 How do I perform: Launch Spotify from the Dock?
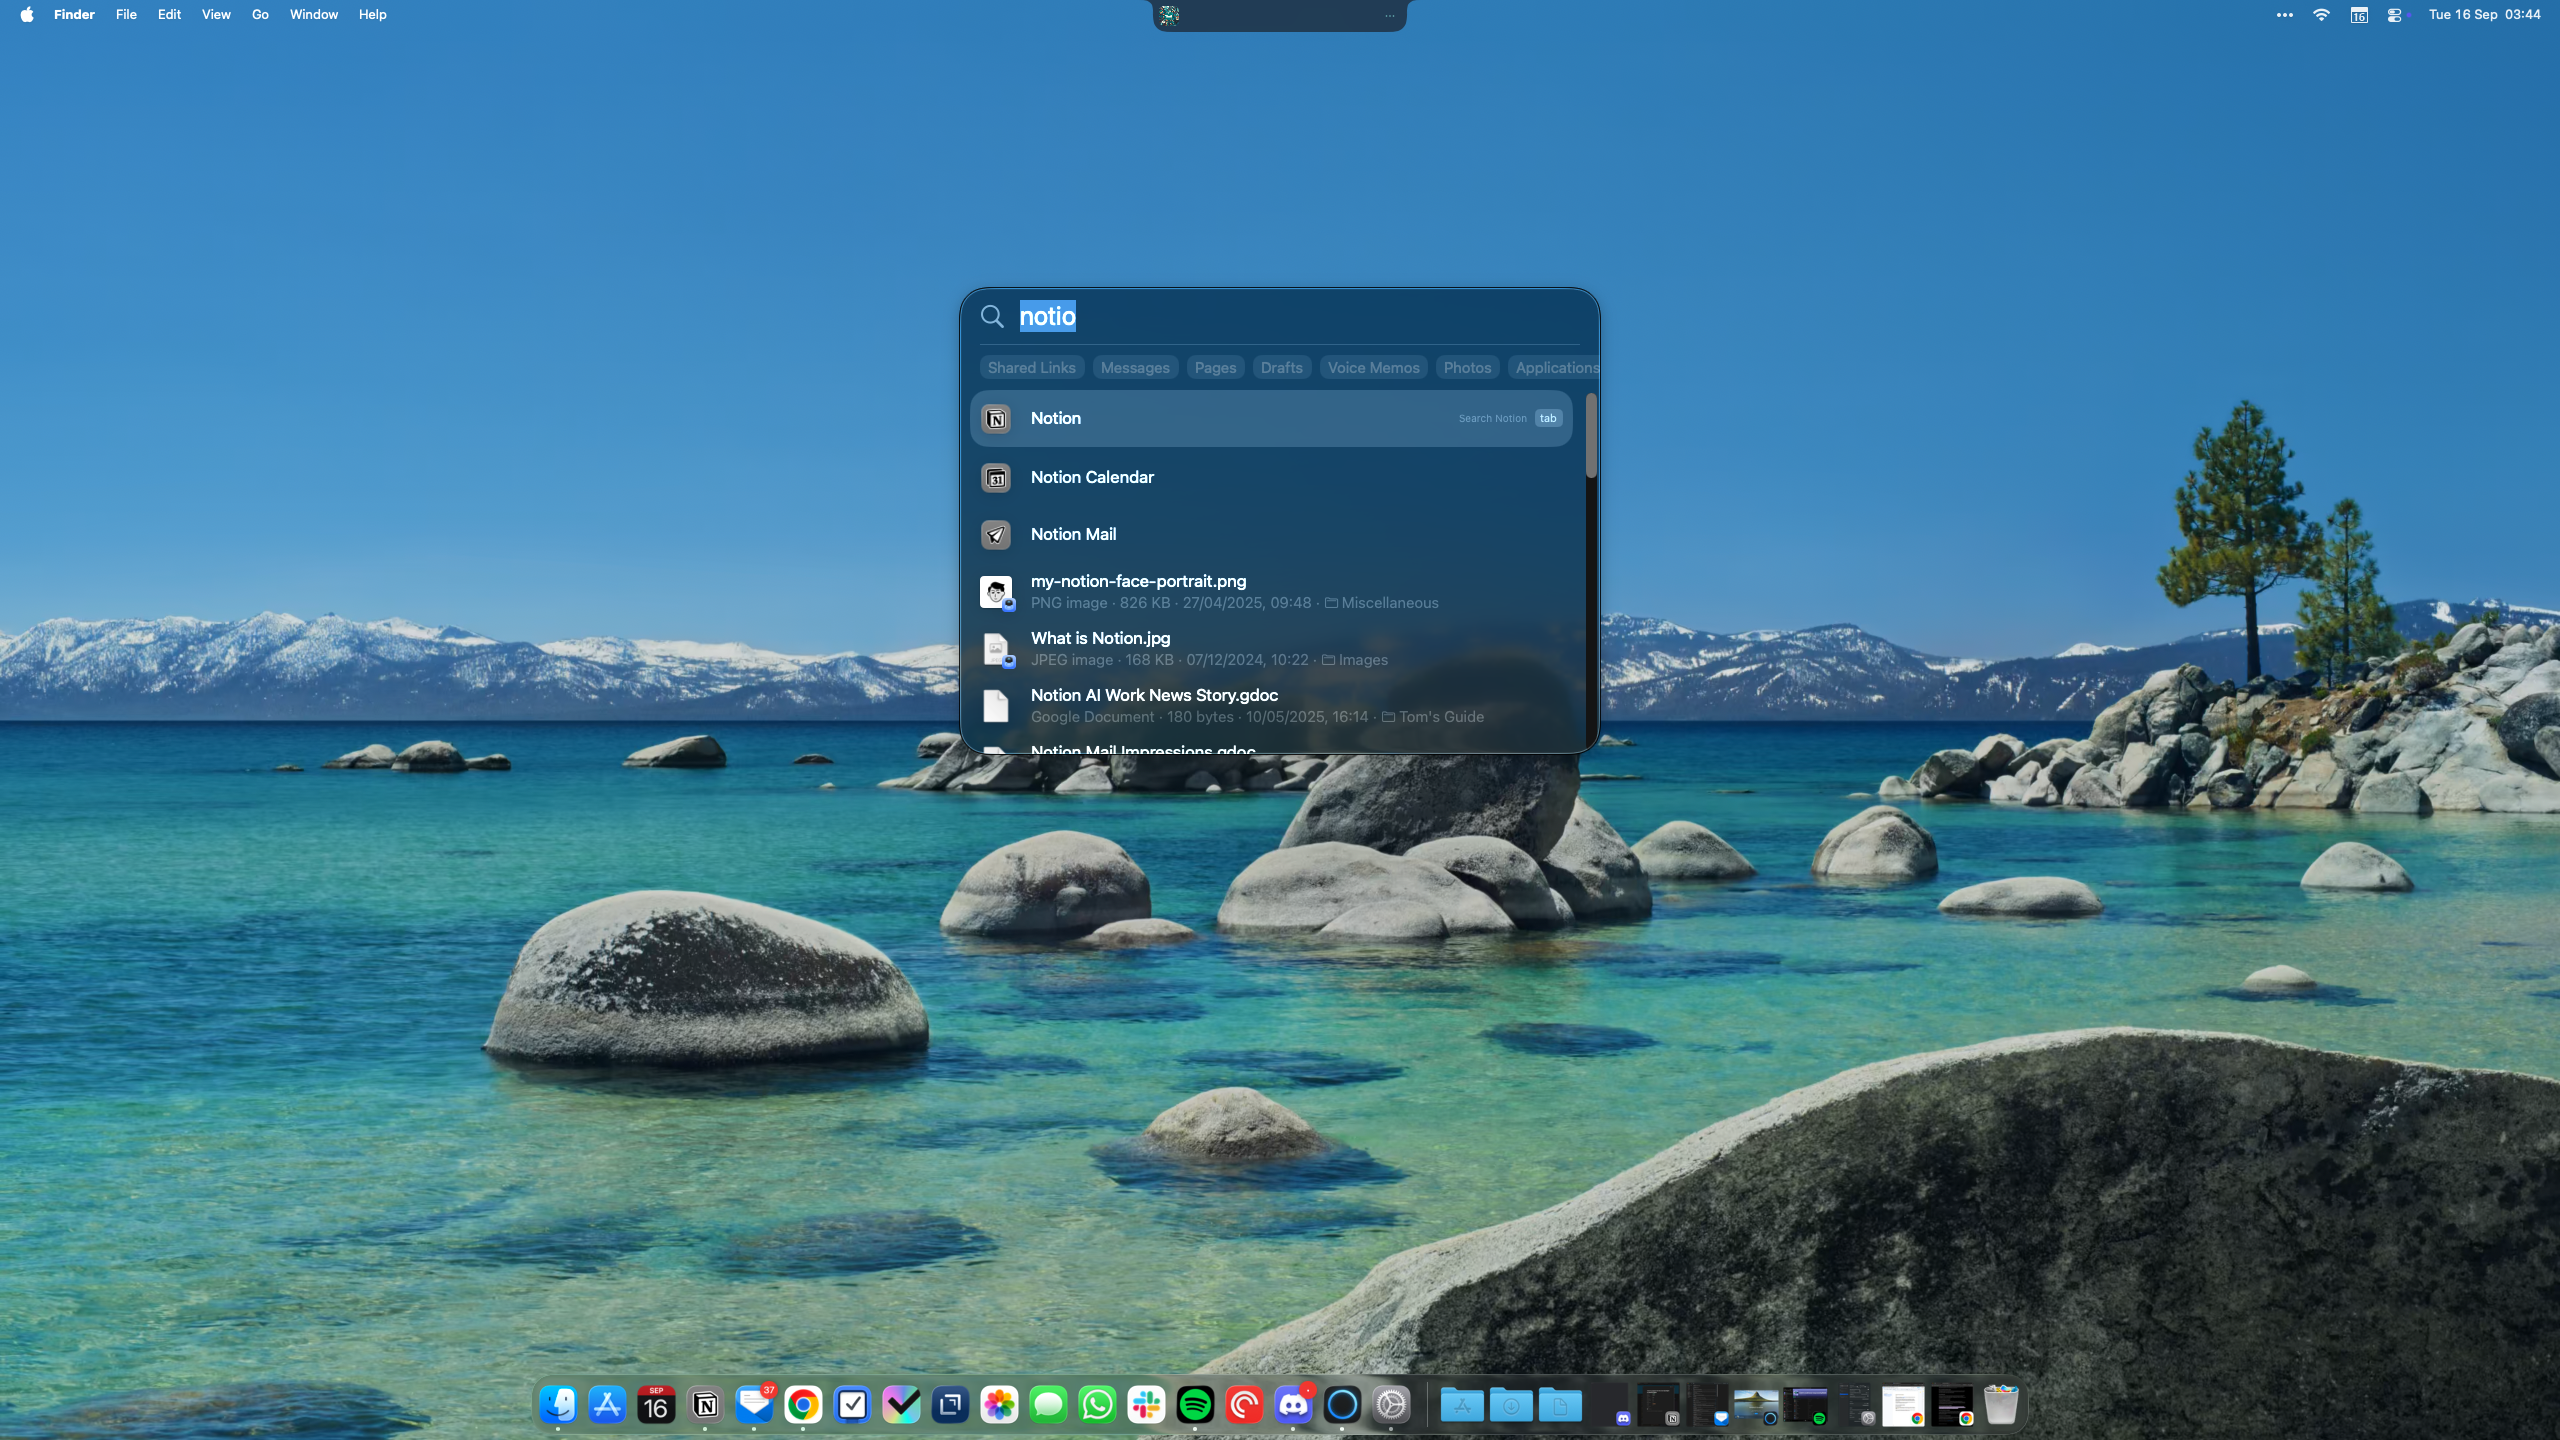click(1194, 1405)
